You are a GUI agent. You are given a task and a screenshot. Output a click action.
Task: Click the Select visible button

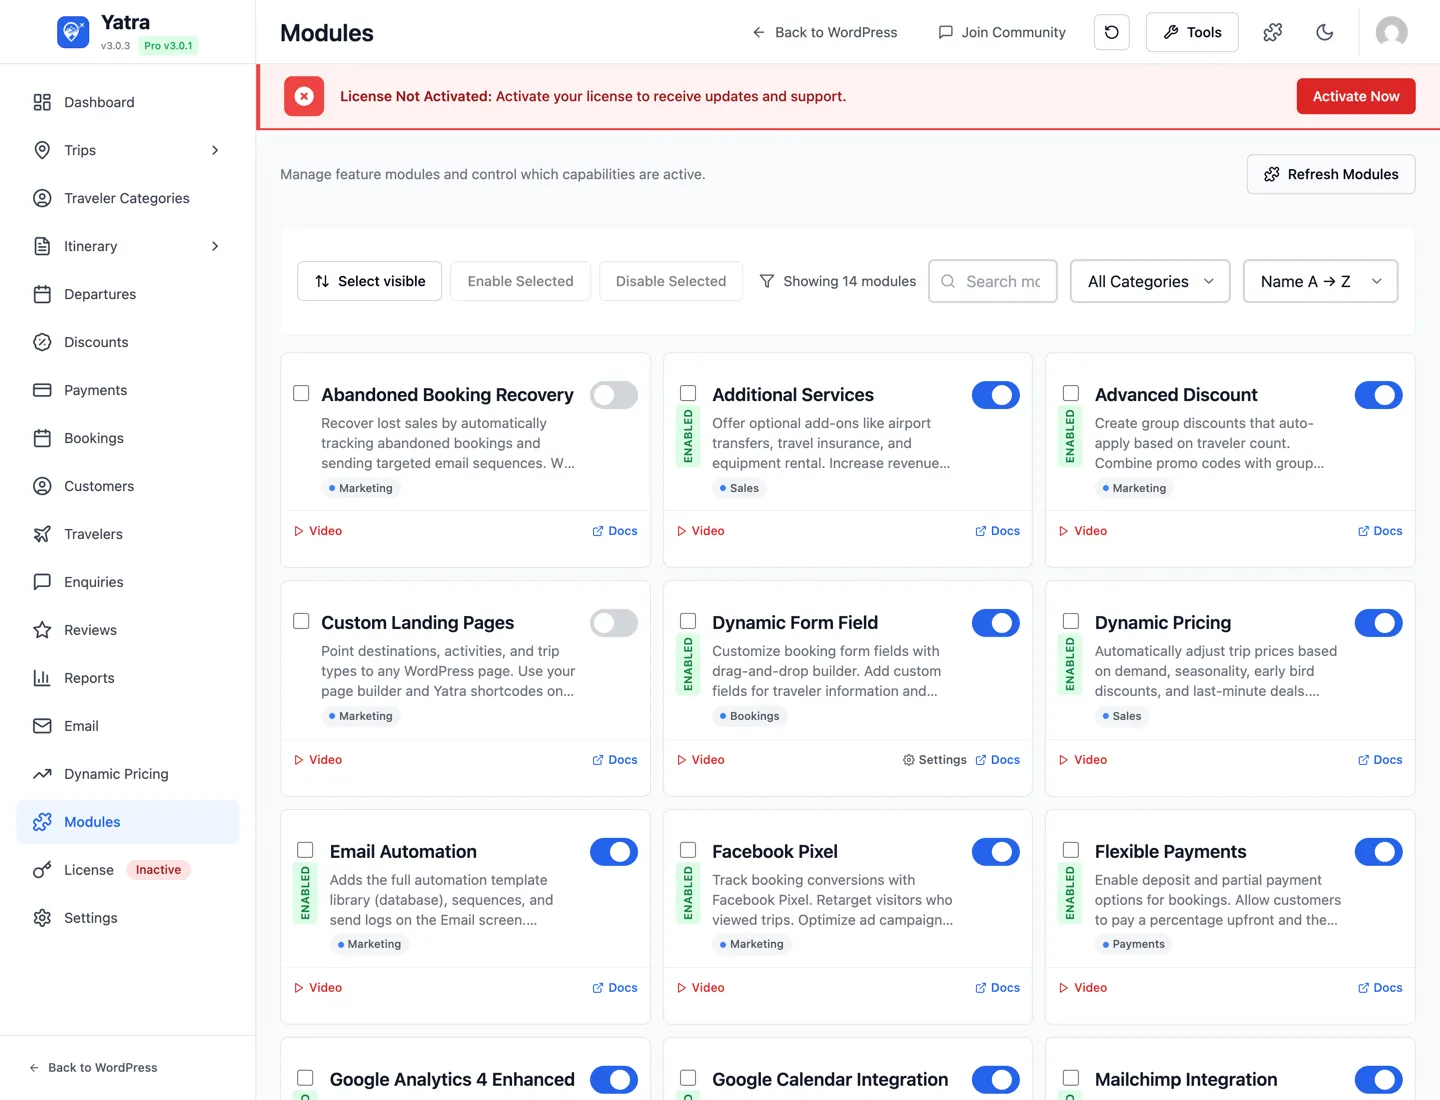369,281
